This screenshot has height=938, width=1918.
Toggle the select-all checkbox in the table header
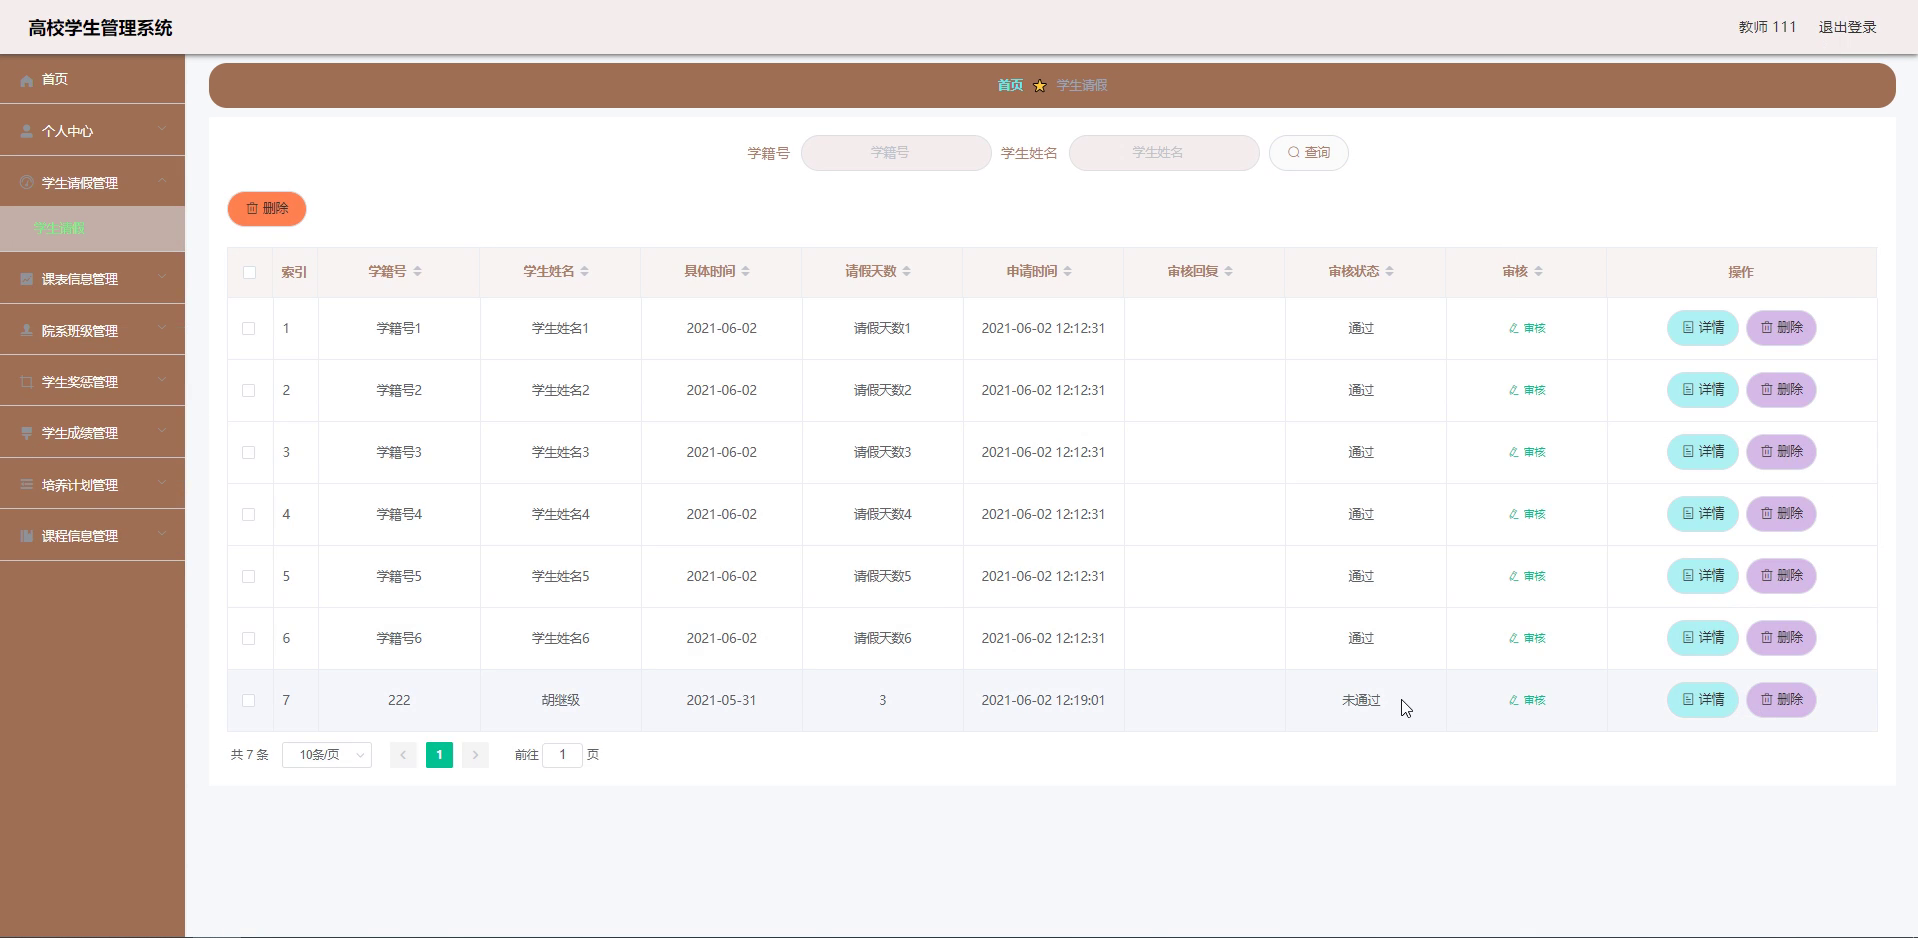[x=249, y=272]
